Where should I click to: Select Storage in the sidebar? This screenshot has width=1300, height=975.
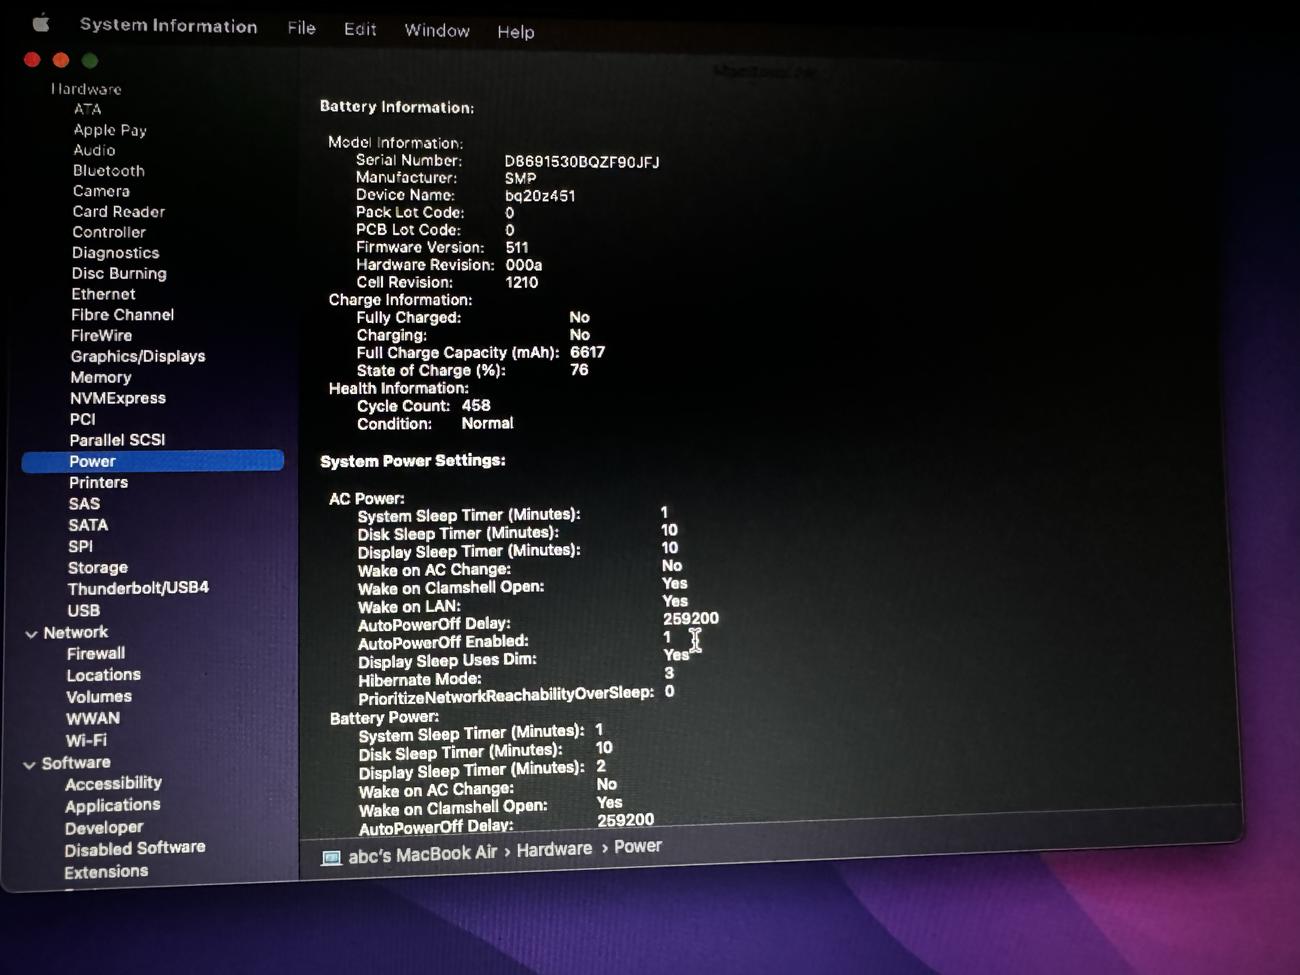97,567
